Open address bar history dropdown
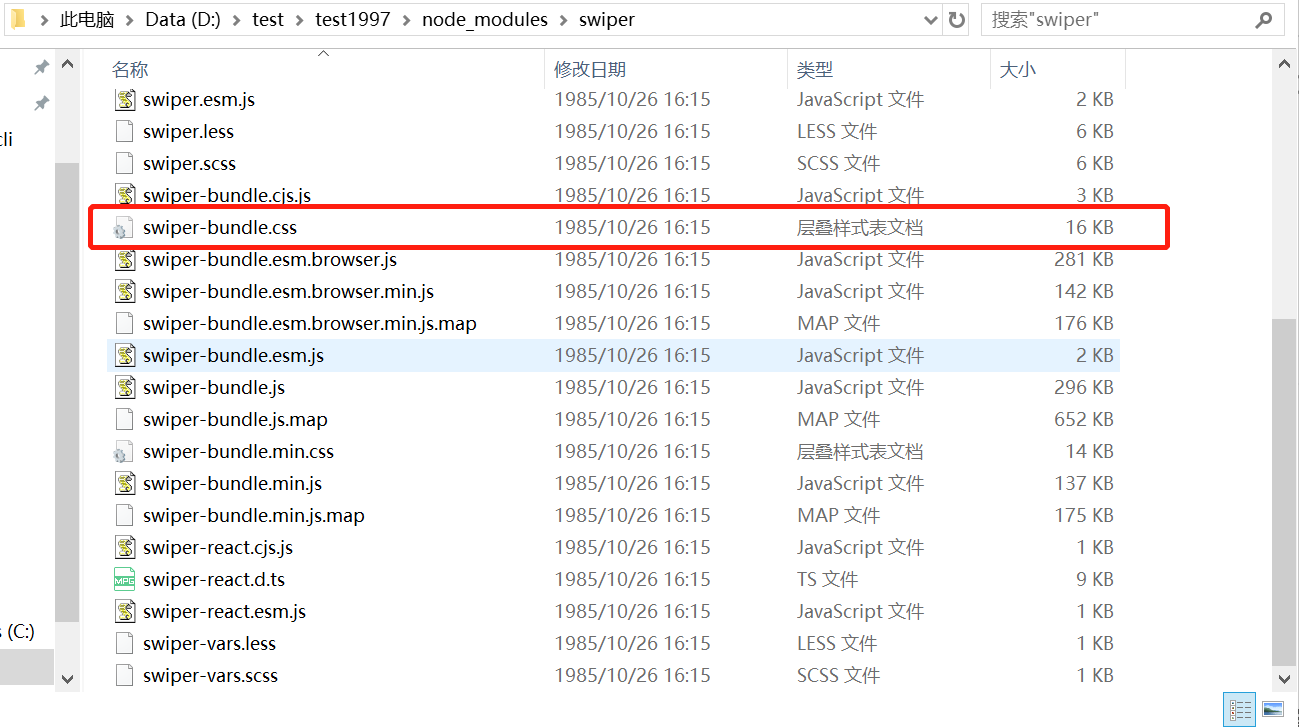 [x=931, y=19]
